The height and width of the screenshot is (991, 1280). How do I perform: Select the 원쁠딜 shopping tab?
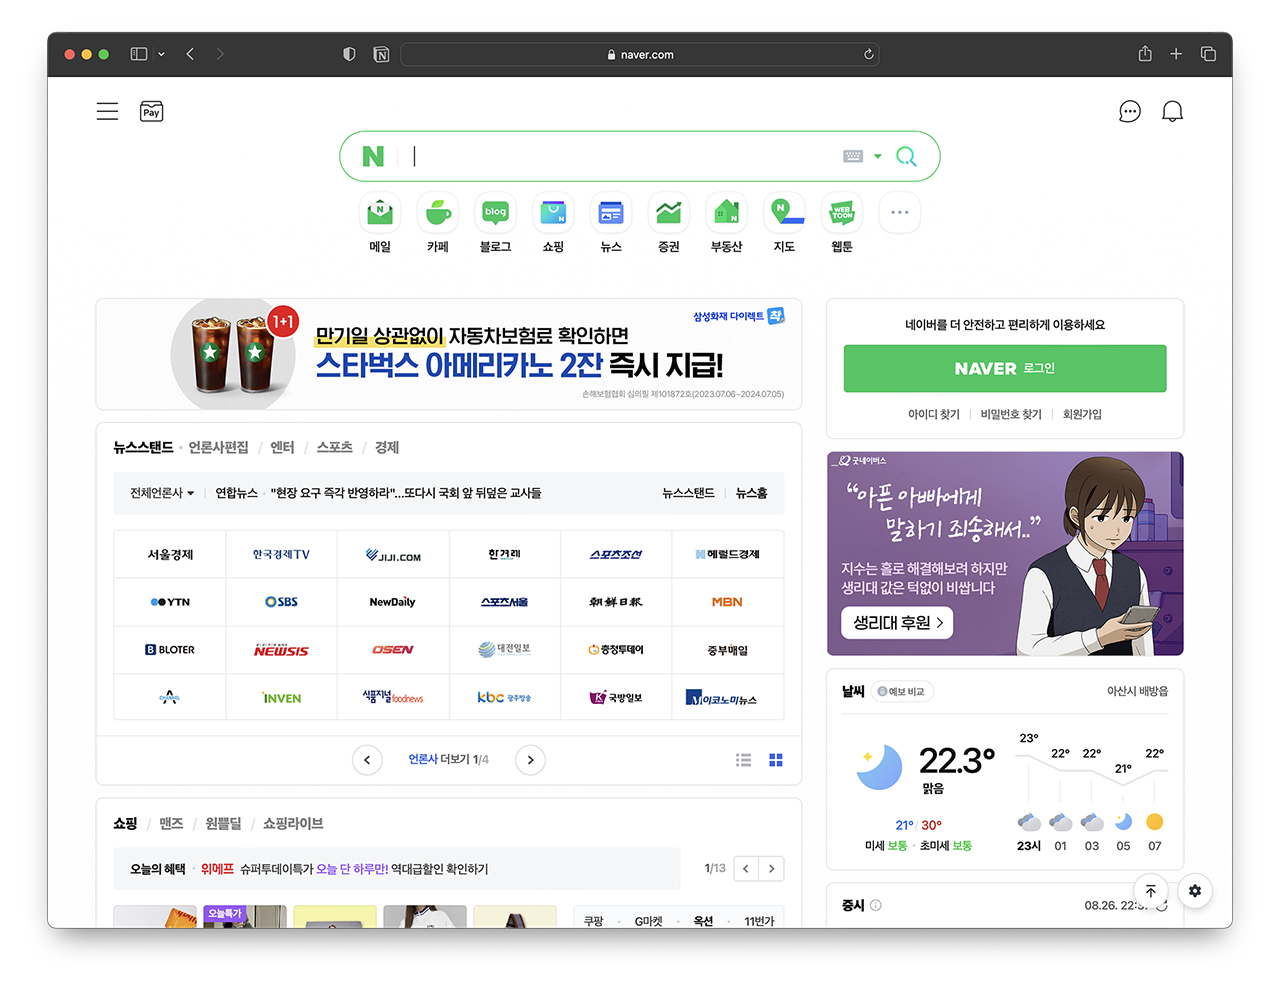point(223,823)
